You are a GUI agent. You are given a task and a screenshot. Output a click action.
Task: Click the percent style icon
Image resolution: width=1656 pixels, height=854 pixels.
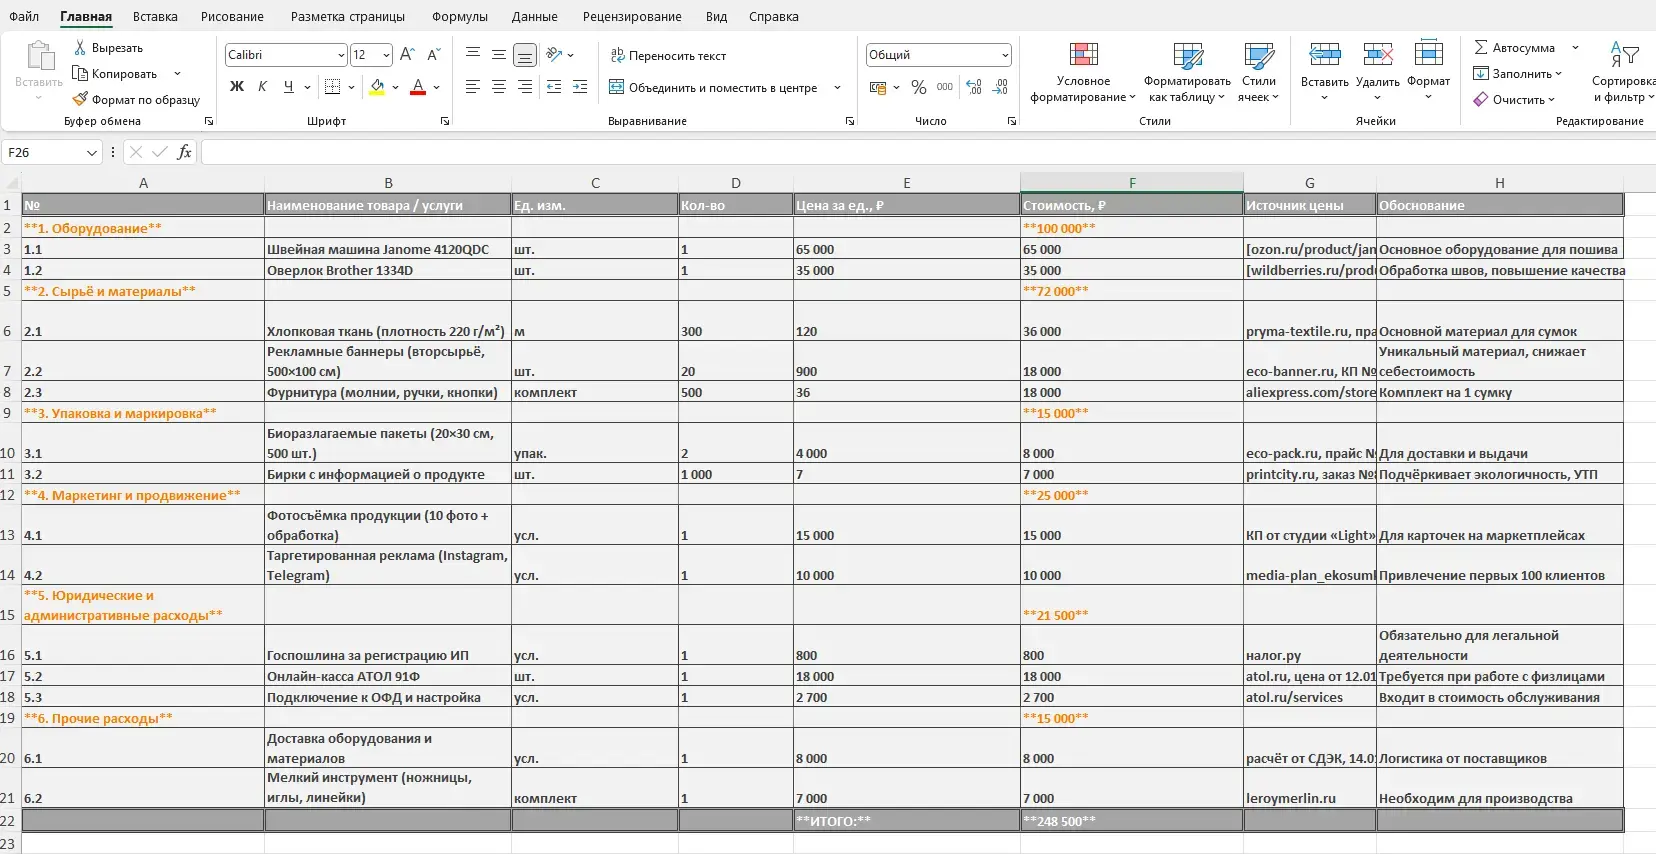coord(919,88)
